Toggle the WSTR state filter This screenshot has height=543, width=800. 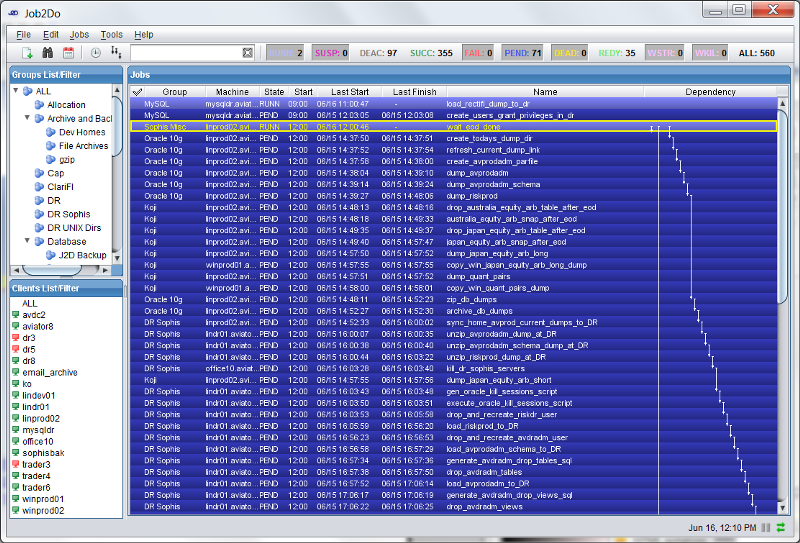coord(664,53)
